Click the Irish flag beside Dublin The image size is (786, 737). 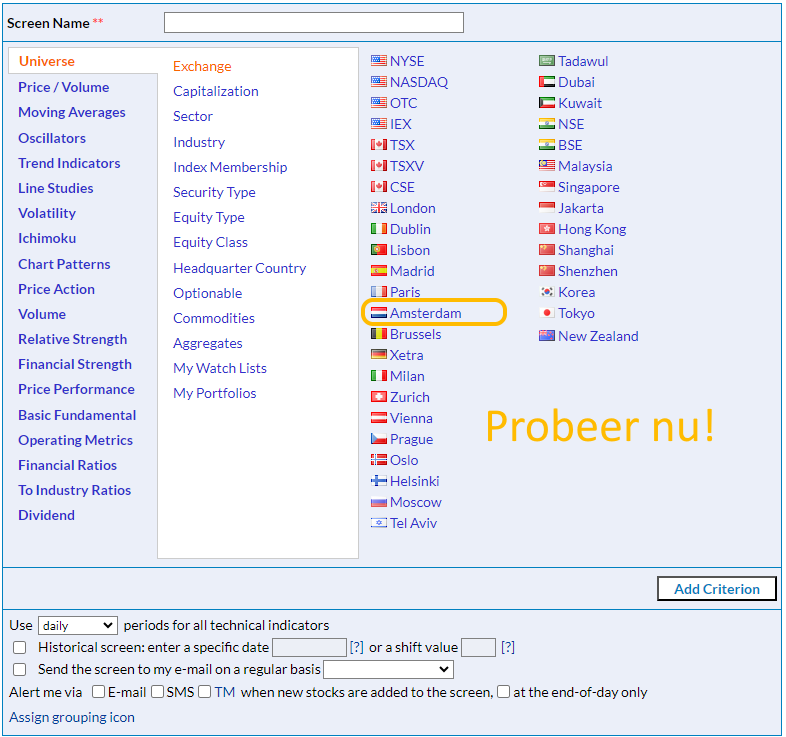point(378,229)
